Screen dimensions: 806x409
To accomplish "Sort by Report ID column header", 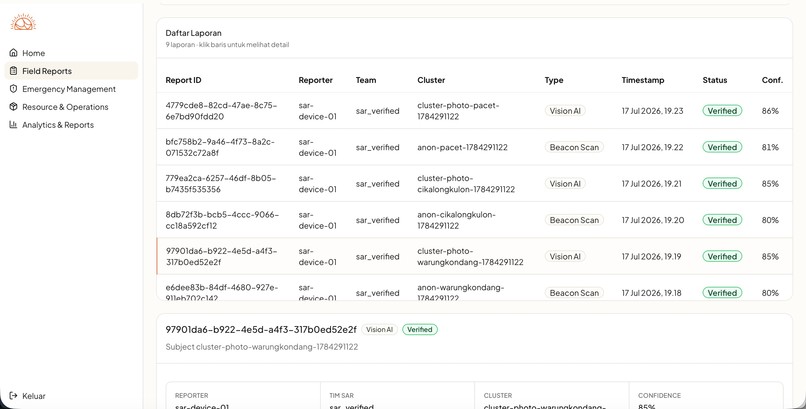I will click(x=184, y=80).
